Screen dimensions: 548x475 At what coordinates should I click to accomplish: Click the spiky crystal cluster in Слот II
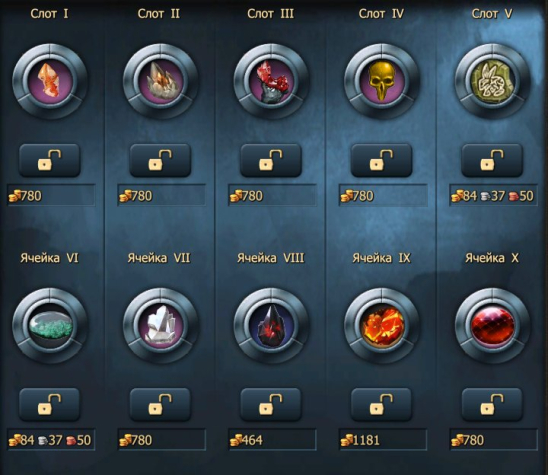[160, 81]
